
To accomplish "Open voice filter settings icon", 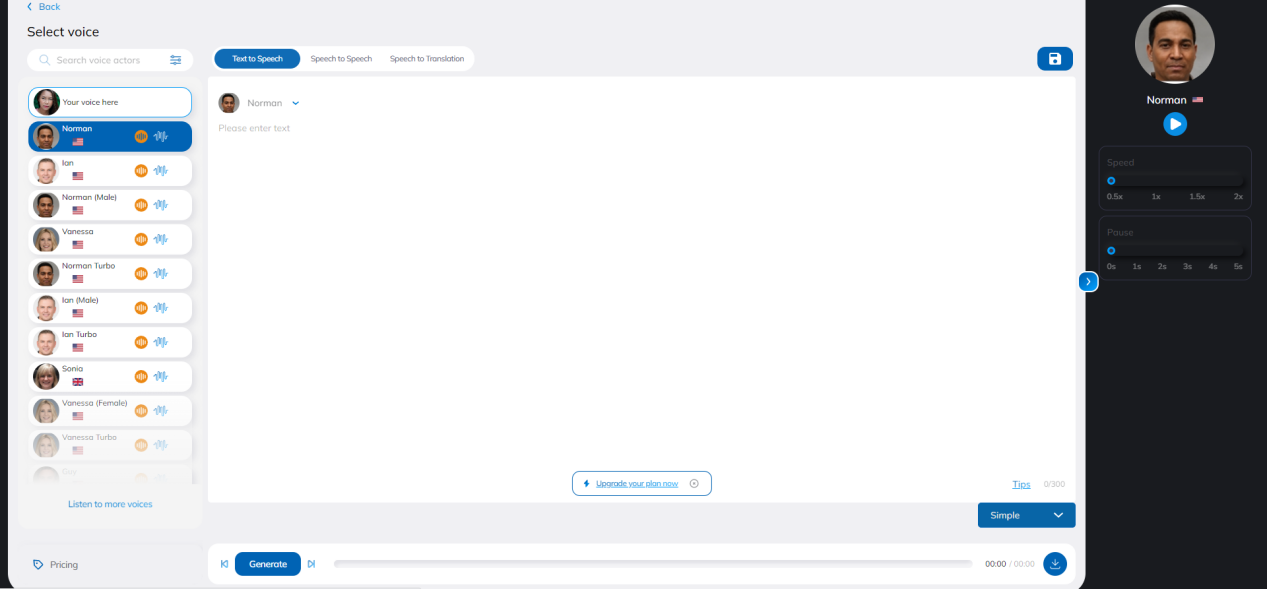I will [176, 60].
